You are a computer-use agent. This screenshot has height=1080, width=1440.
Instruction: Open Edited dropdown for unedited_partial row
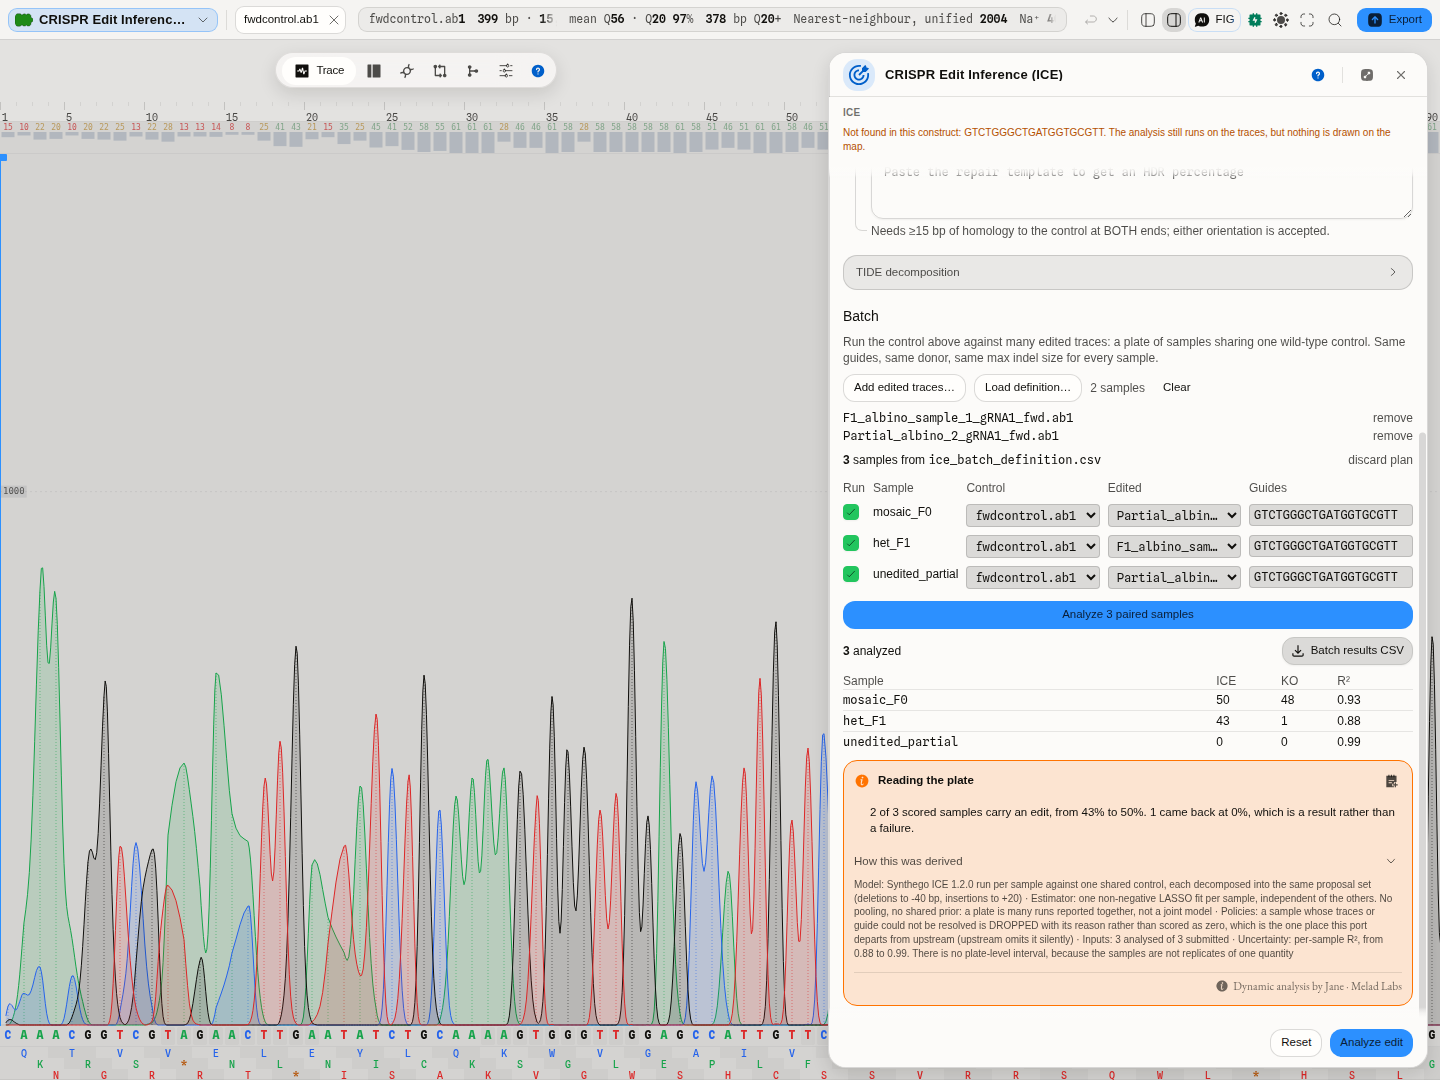(1174, 578)
